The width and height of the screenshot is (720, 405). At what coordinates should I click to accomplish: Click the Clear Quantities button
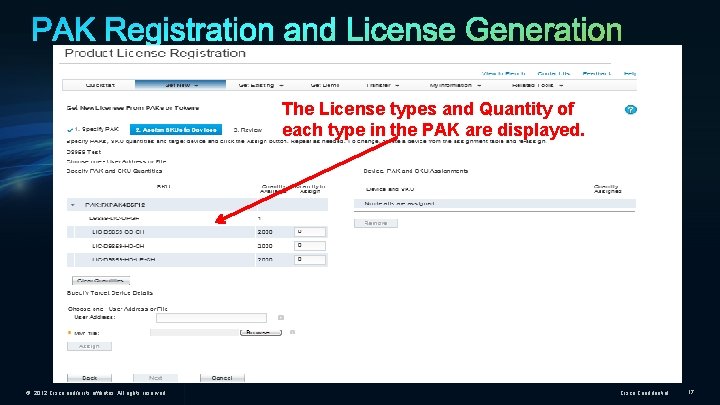tap(101, 281)
